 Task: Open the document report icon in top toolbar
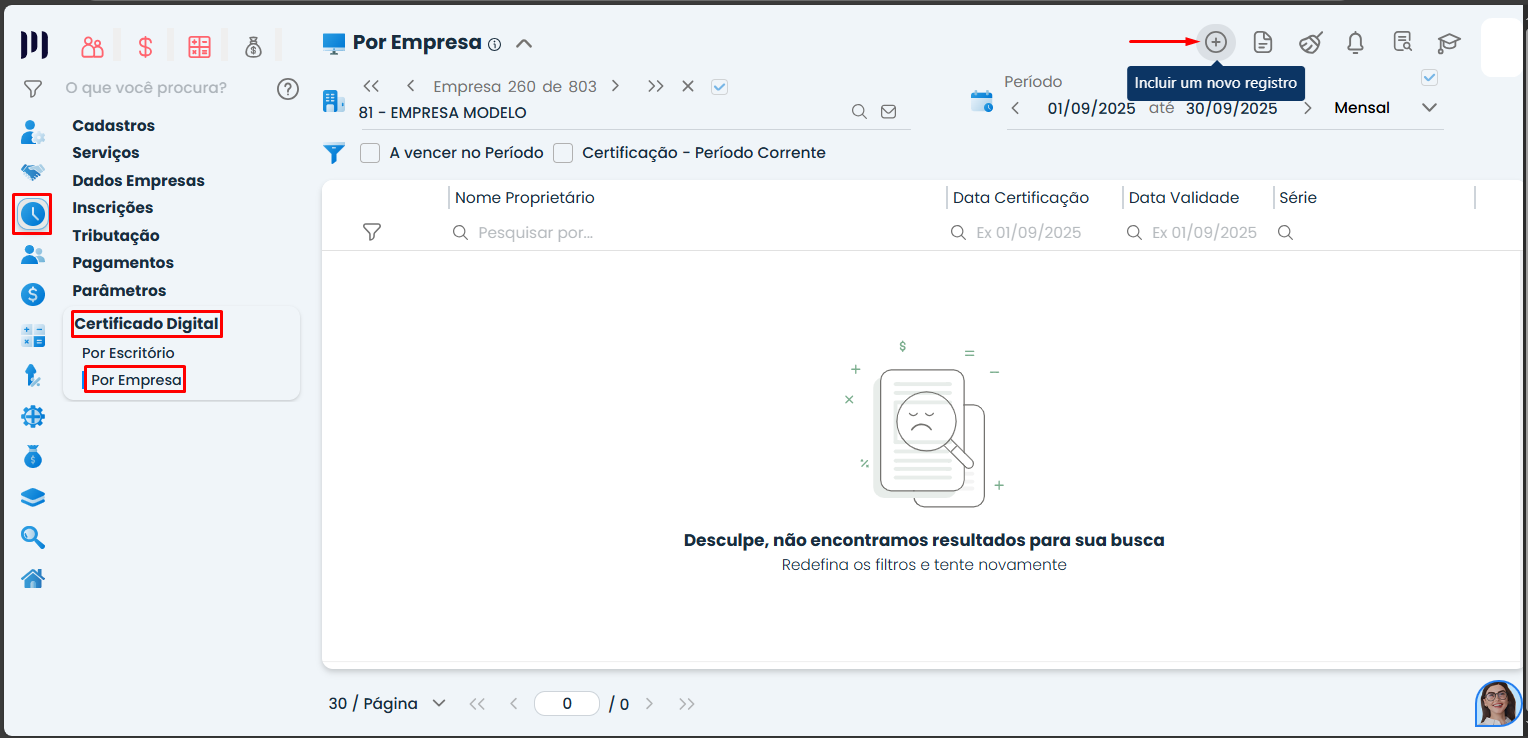[1263, 42]
